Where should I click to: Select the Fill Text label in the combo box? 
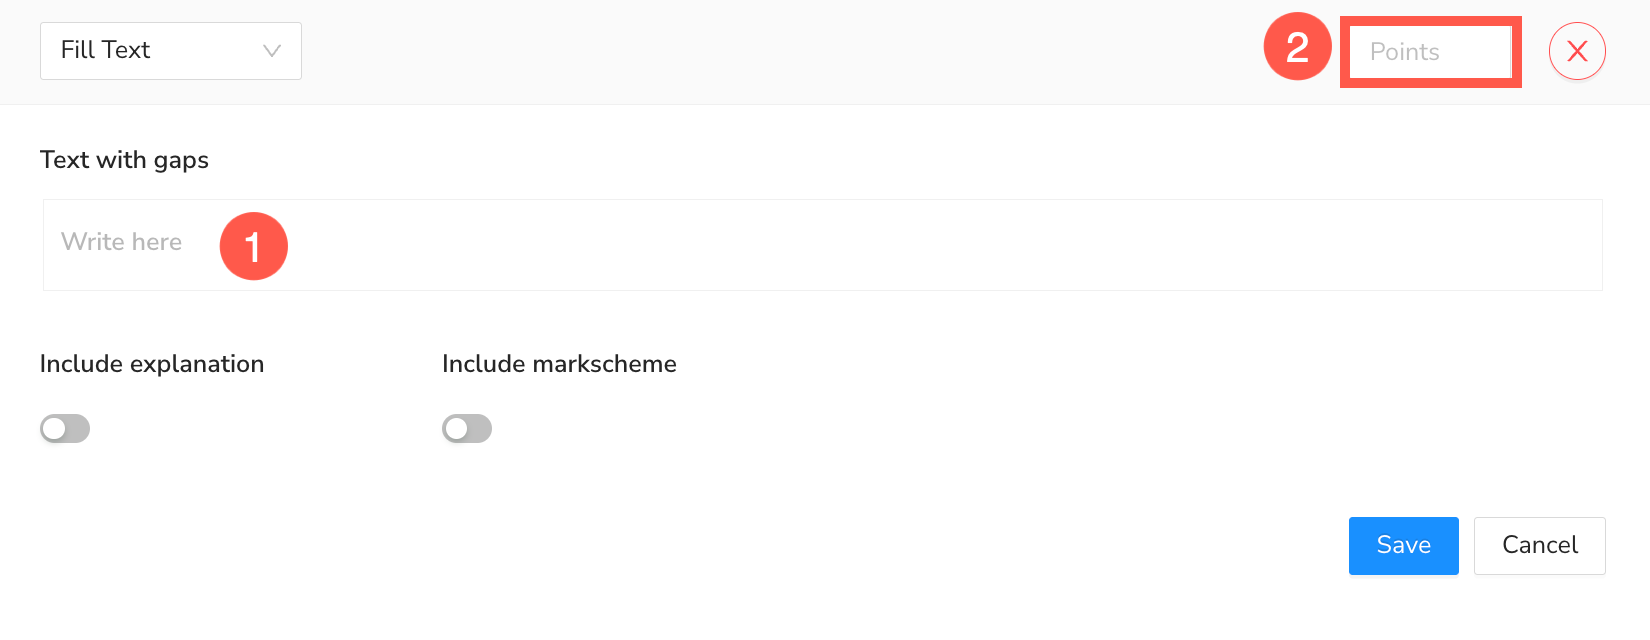pyautogui.click(x=105, y=50)
